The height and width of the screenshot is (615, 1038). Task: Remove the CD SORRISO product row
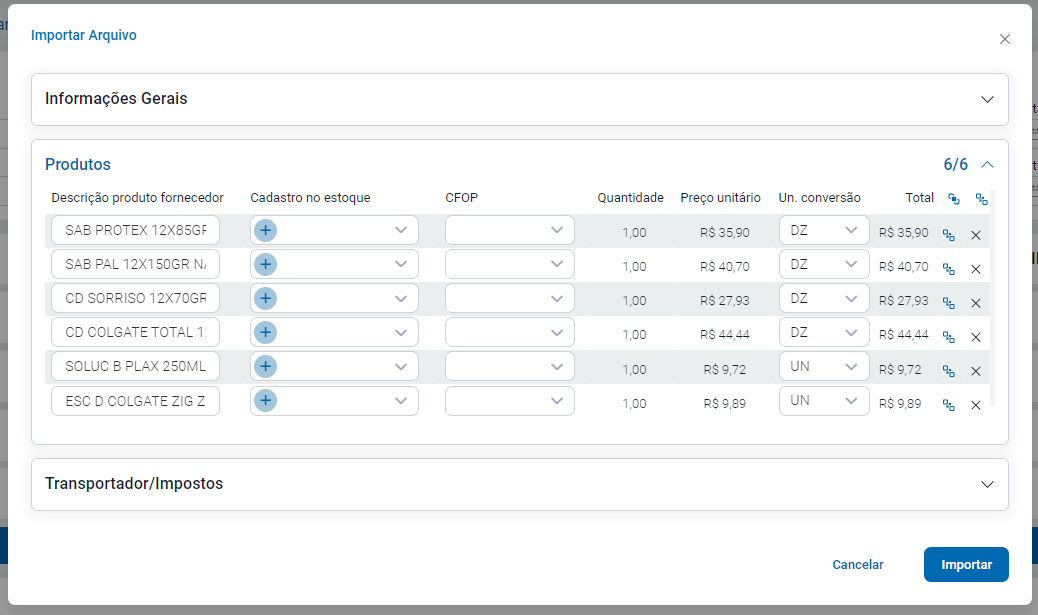click(x=976, y=303)
